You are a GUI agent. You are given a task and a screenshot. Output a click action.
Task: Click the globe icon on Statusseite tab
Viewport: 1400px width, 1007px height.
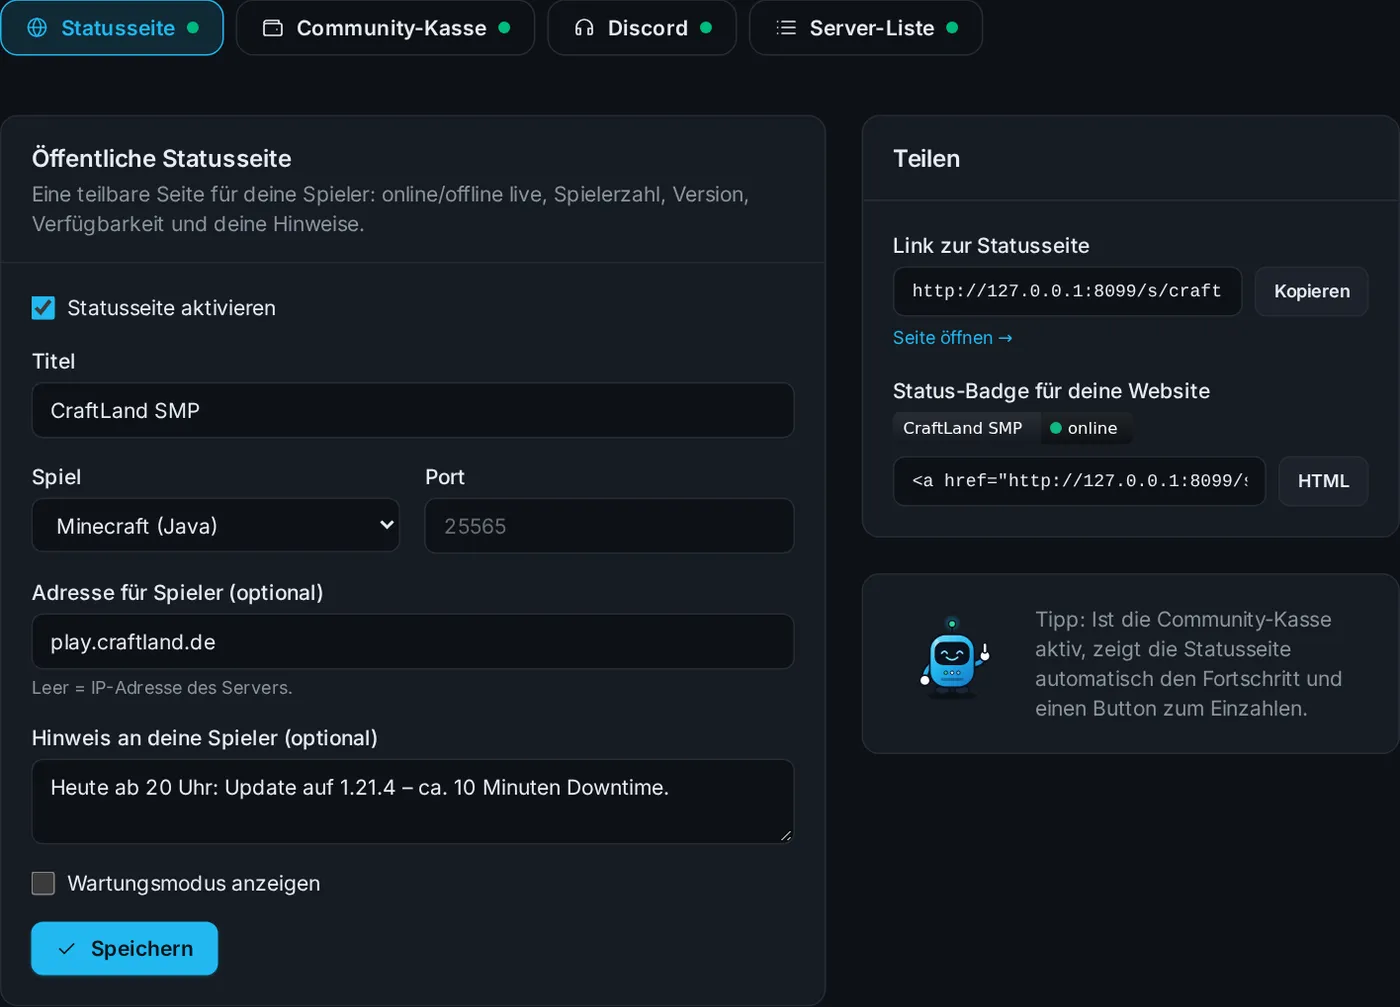pos(37,28)
